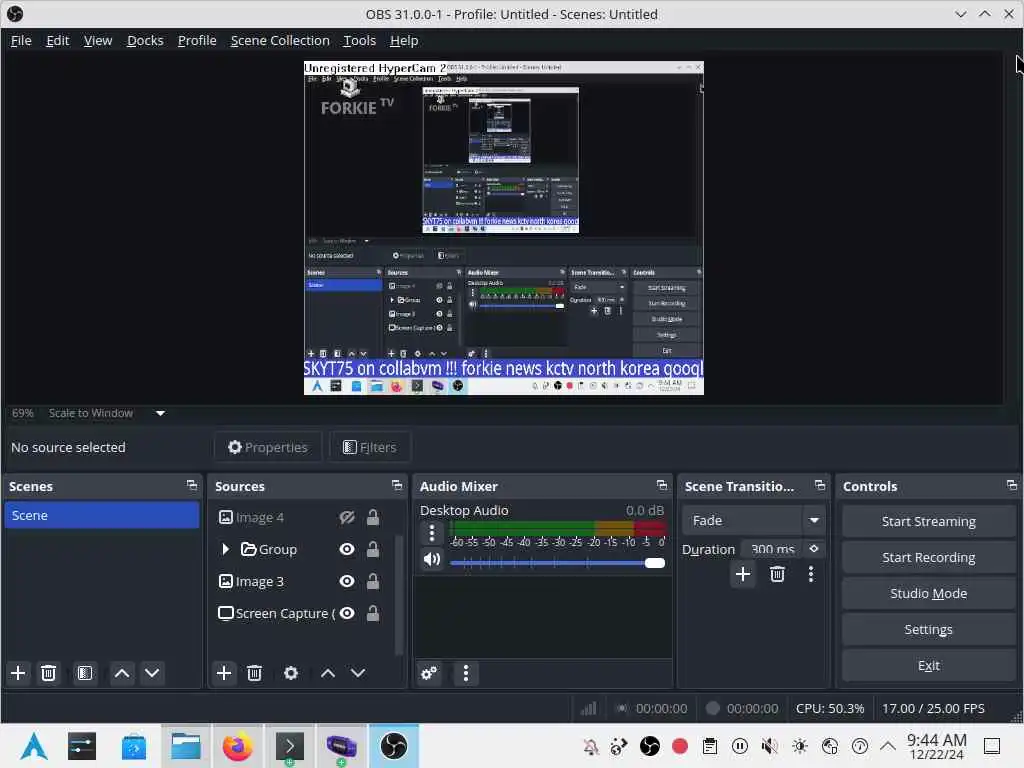Open the Edit menu
1024x768 pixels.
(x=57, y=40)
